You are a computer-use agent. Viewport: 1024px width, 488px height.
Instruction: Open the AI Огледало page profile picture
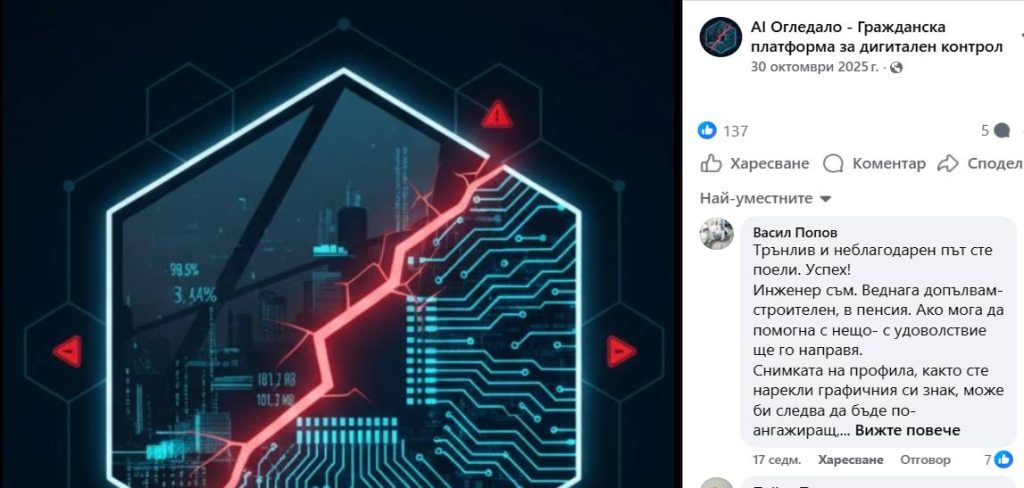720,37
